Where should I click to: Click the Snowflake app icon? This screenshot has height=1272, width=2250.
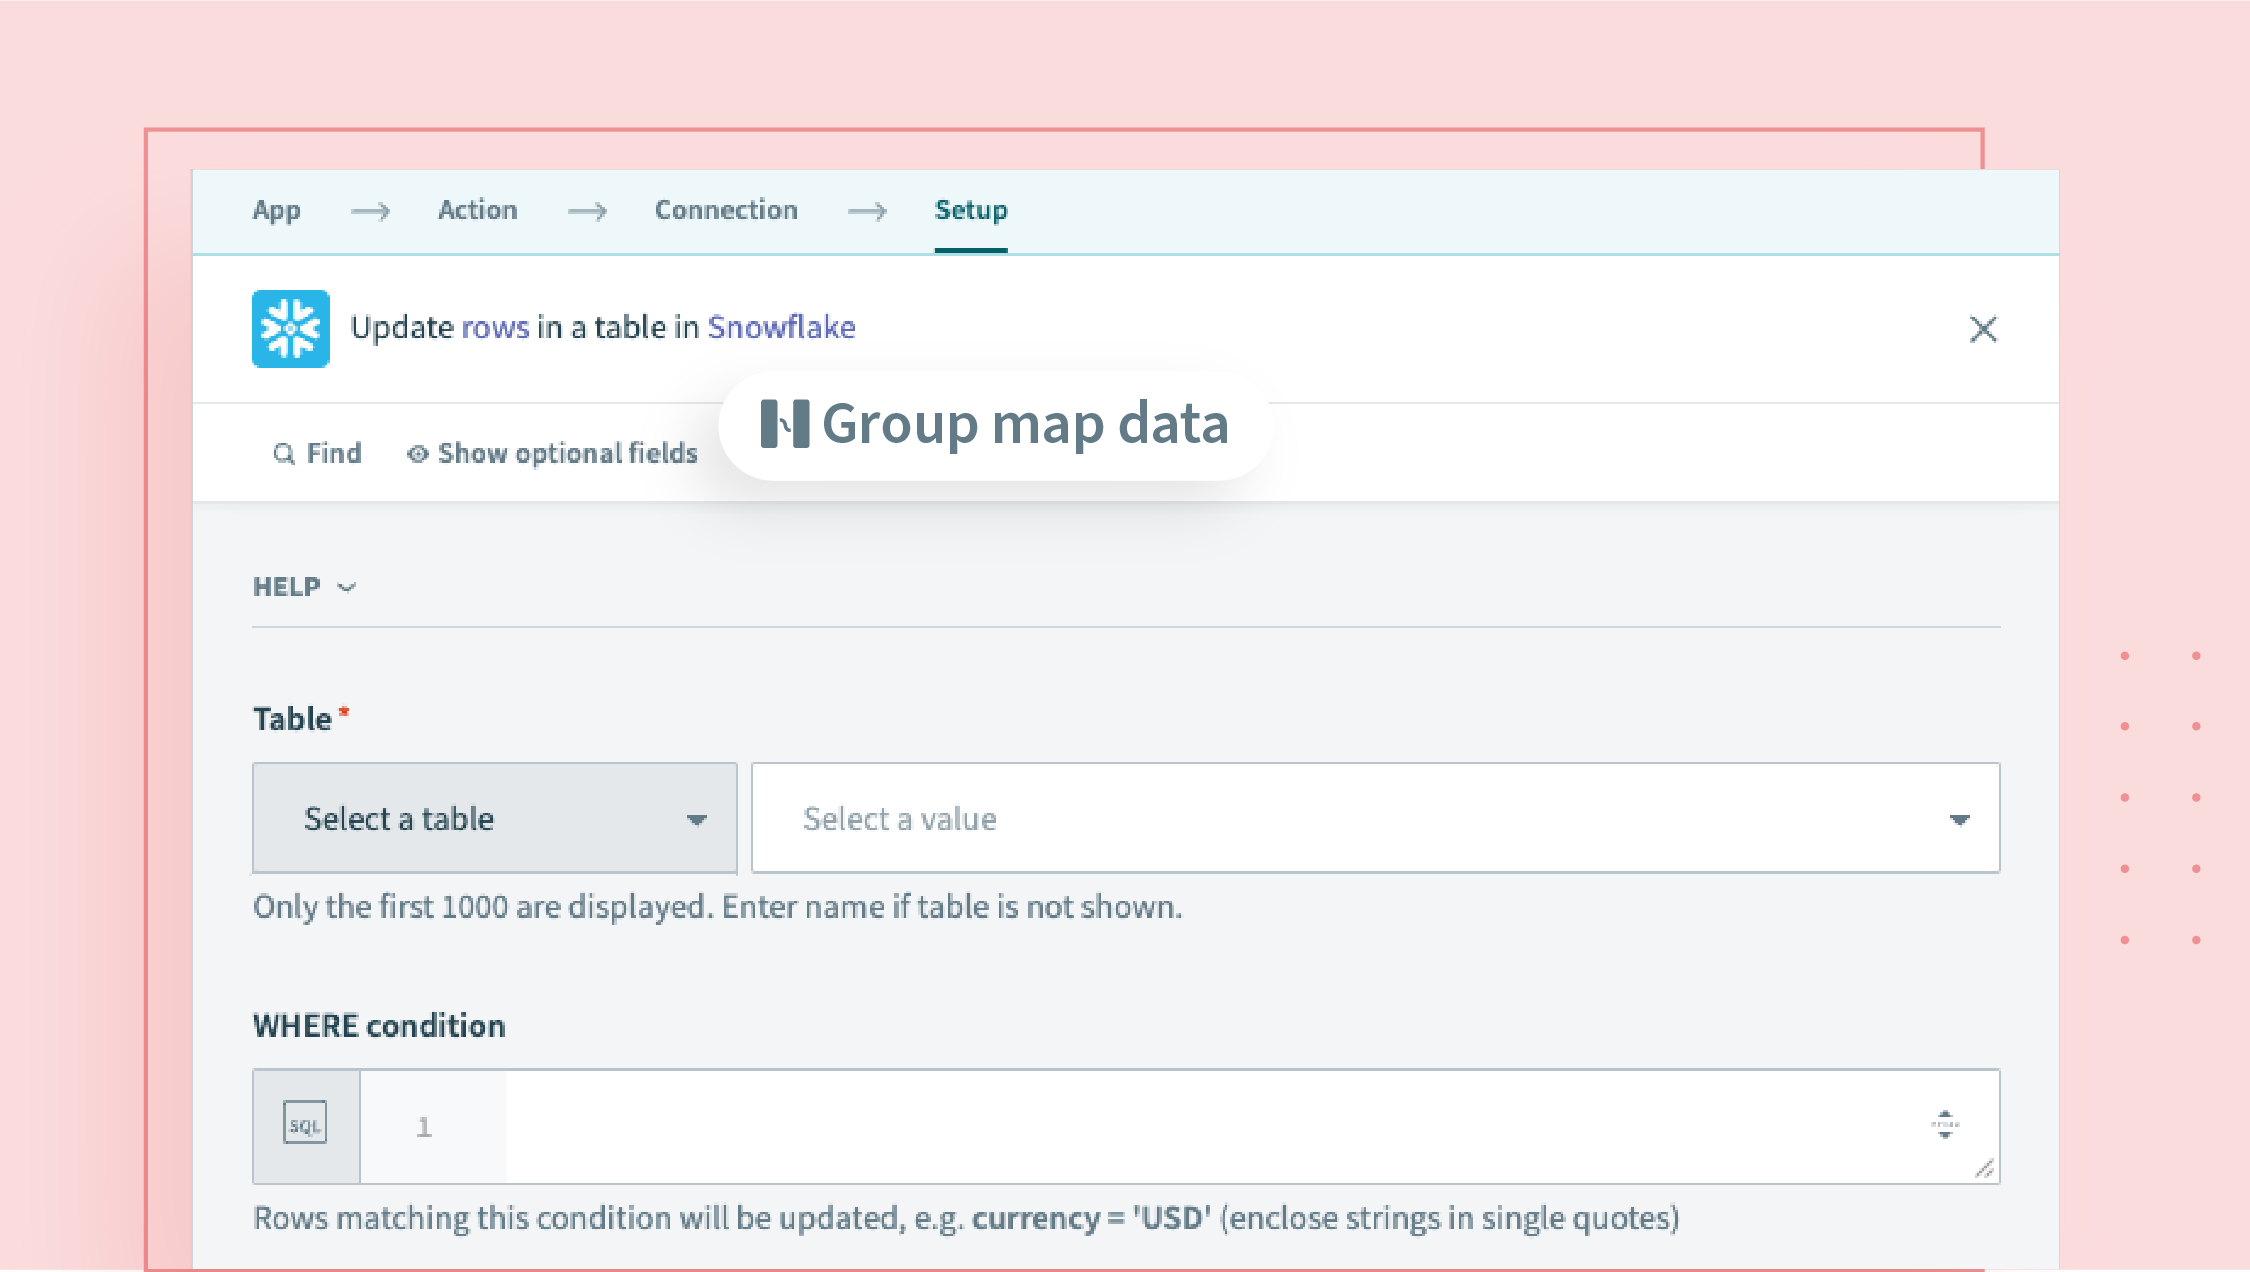pos(291,330)
